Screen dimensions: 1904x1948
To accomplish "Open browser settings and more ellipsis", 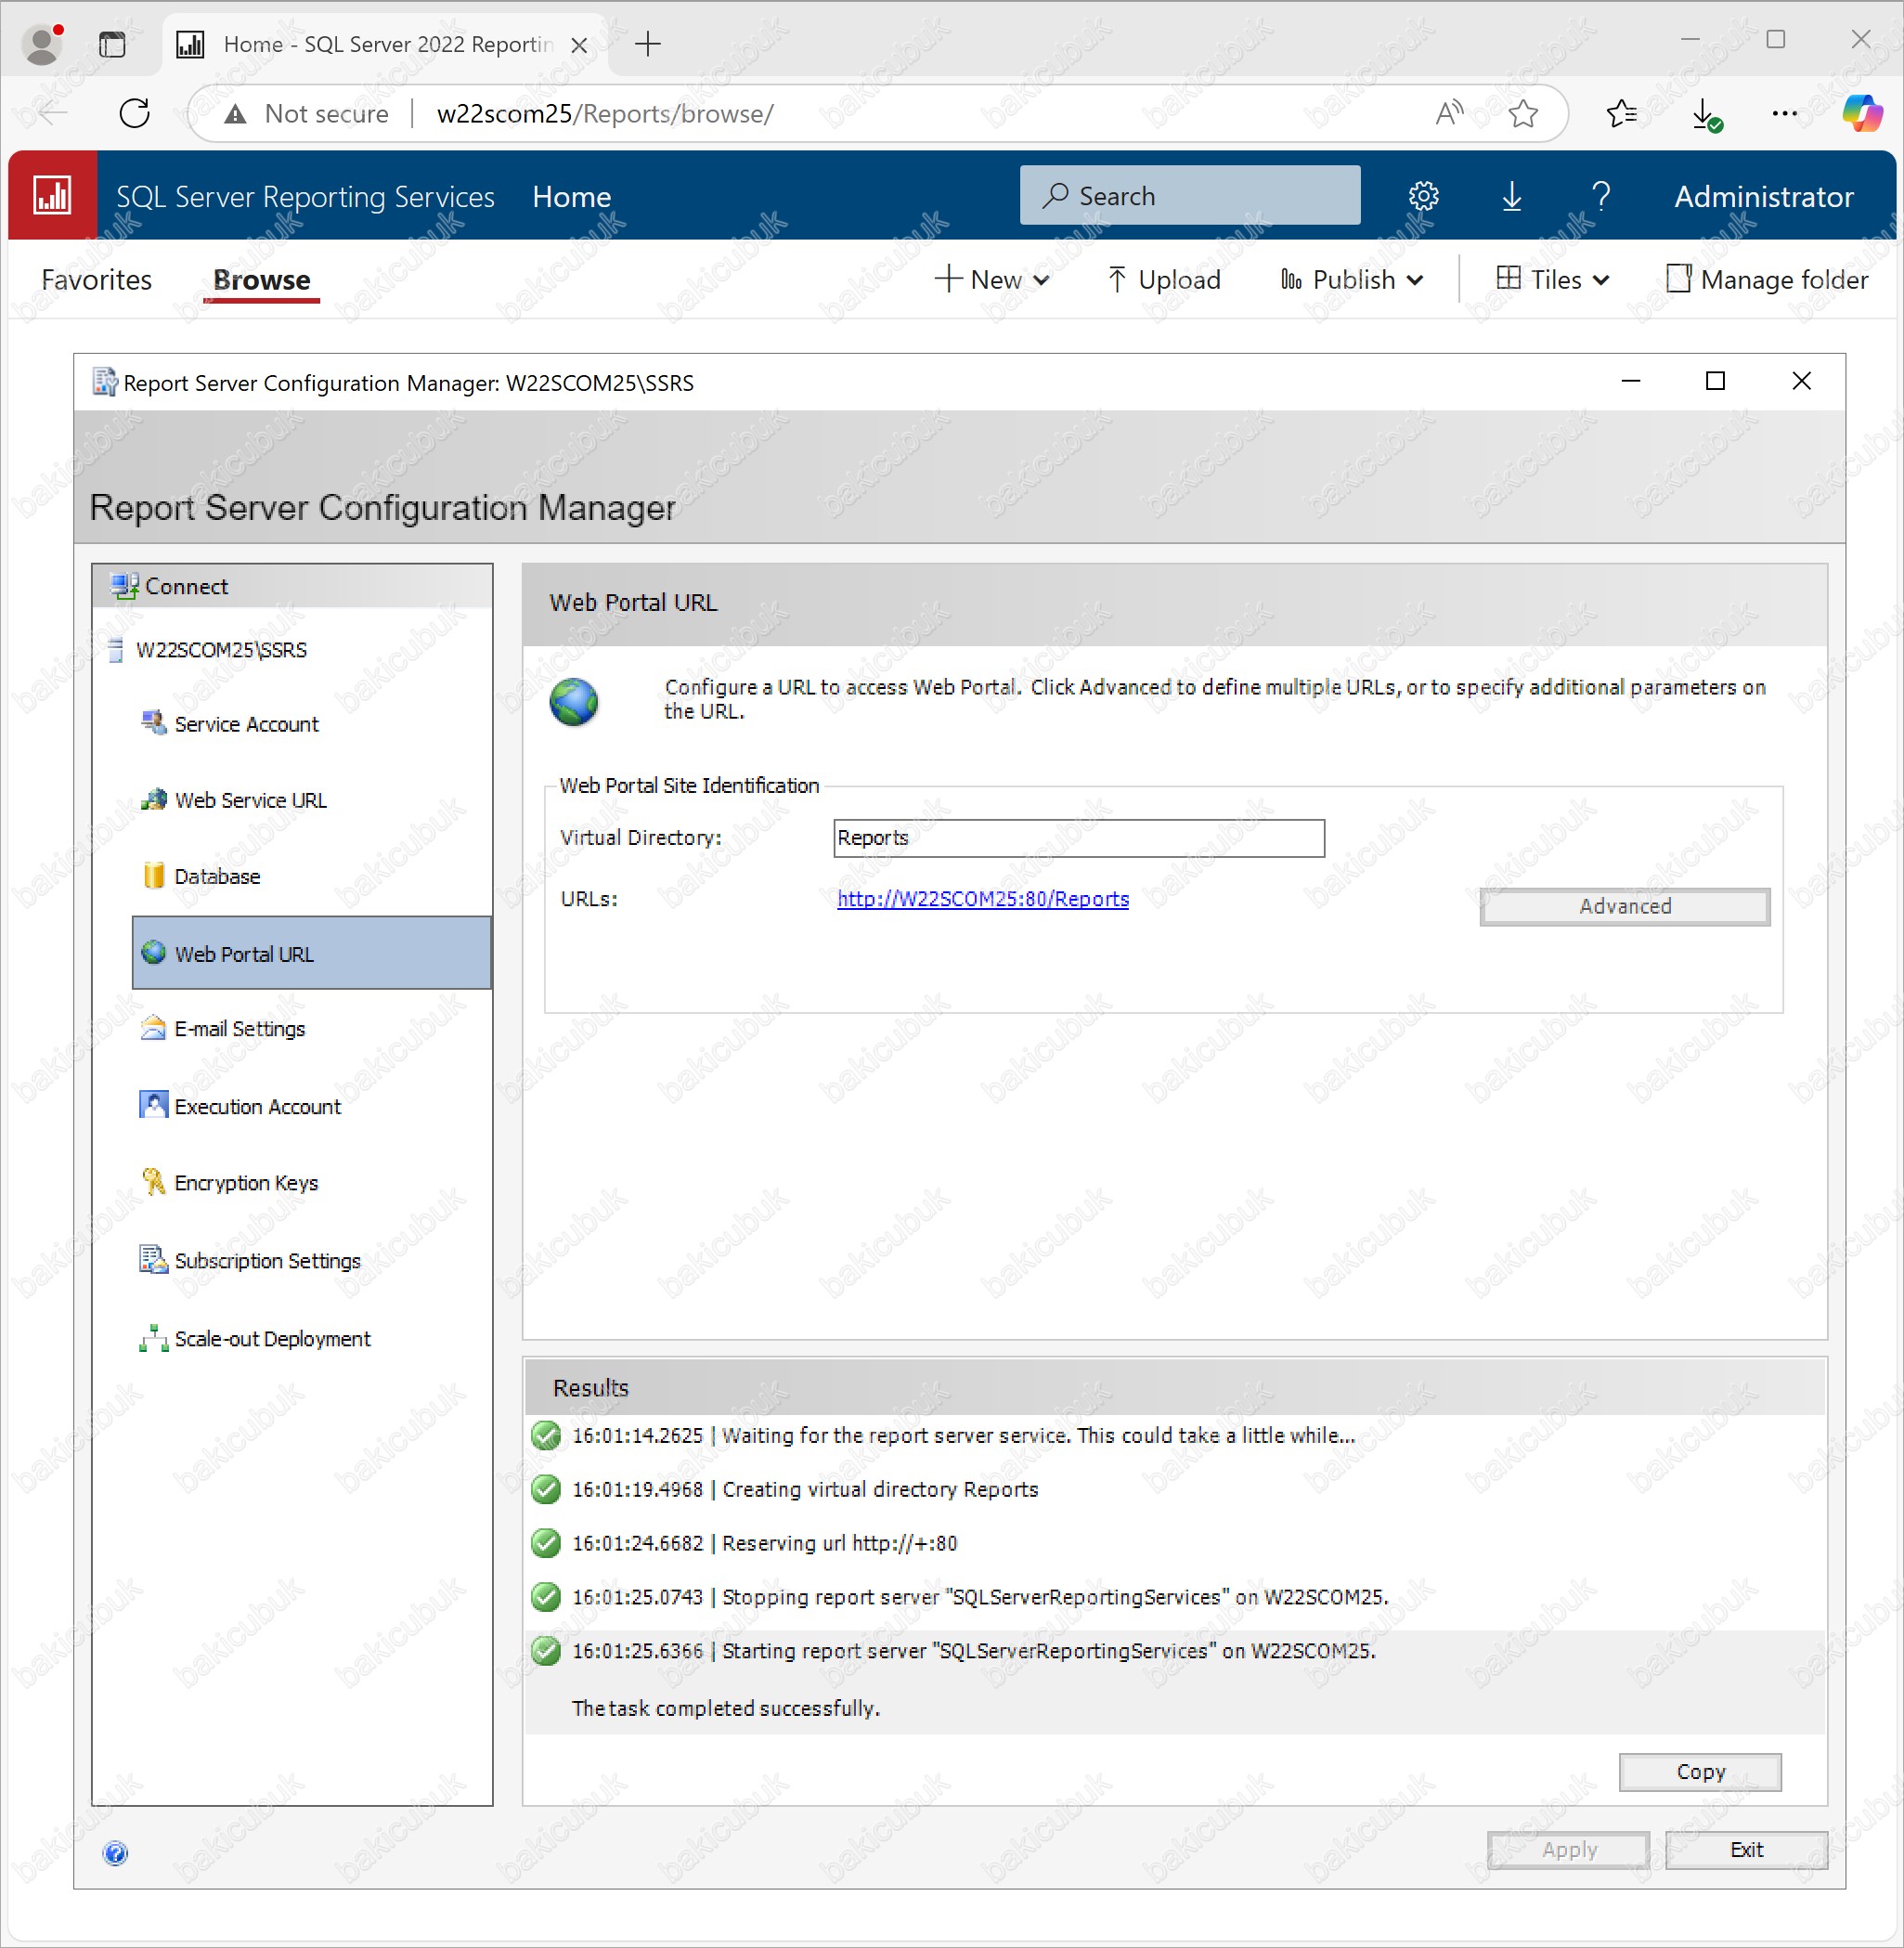I will tap(1784, 113).
